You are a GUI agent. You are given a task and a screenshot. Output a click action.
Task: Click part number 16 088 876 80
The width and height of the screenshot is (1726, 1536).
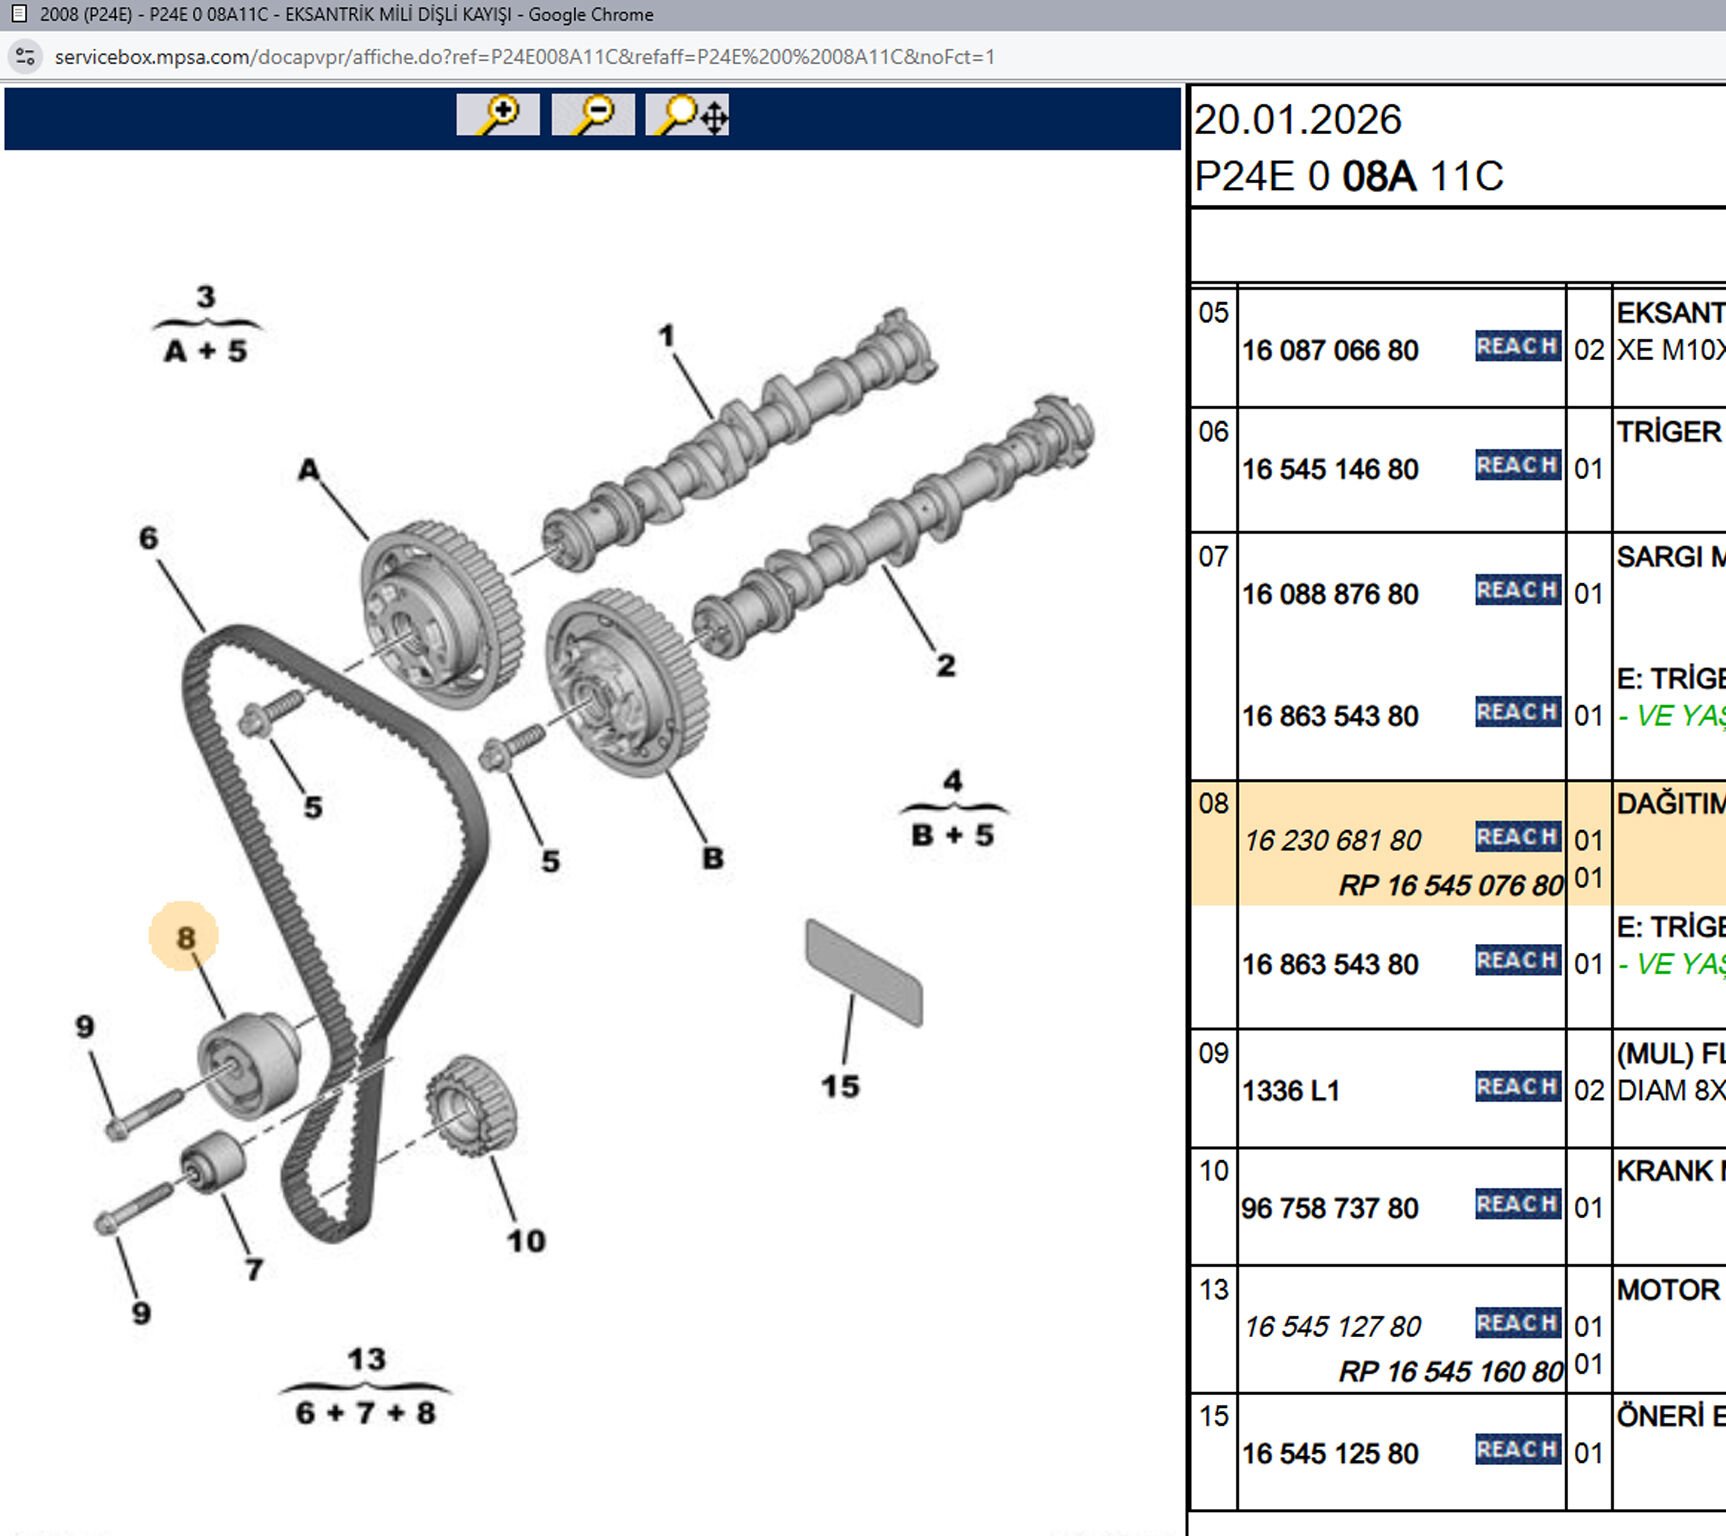pyautogui.click(x=1330, y=594)
